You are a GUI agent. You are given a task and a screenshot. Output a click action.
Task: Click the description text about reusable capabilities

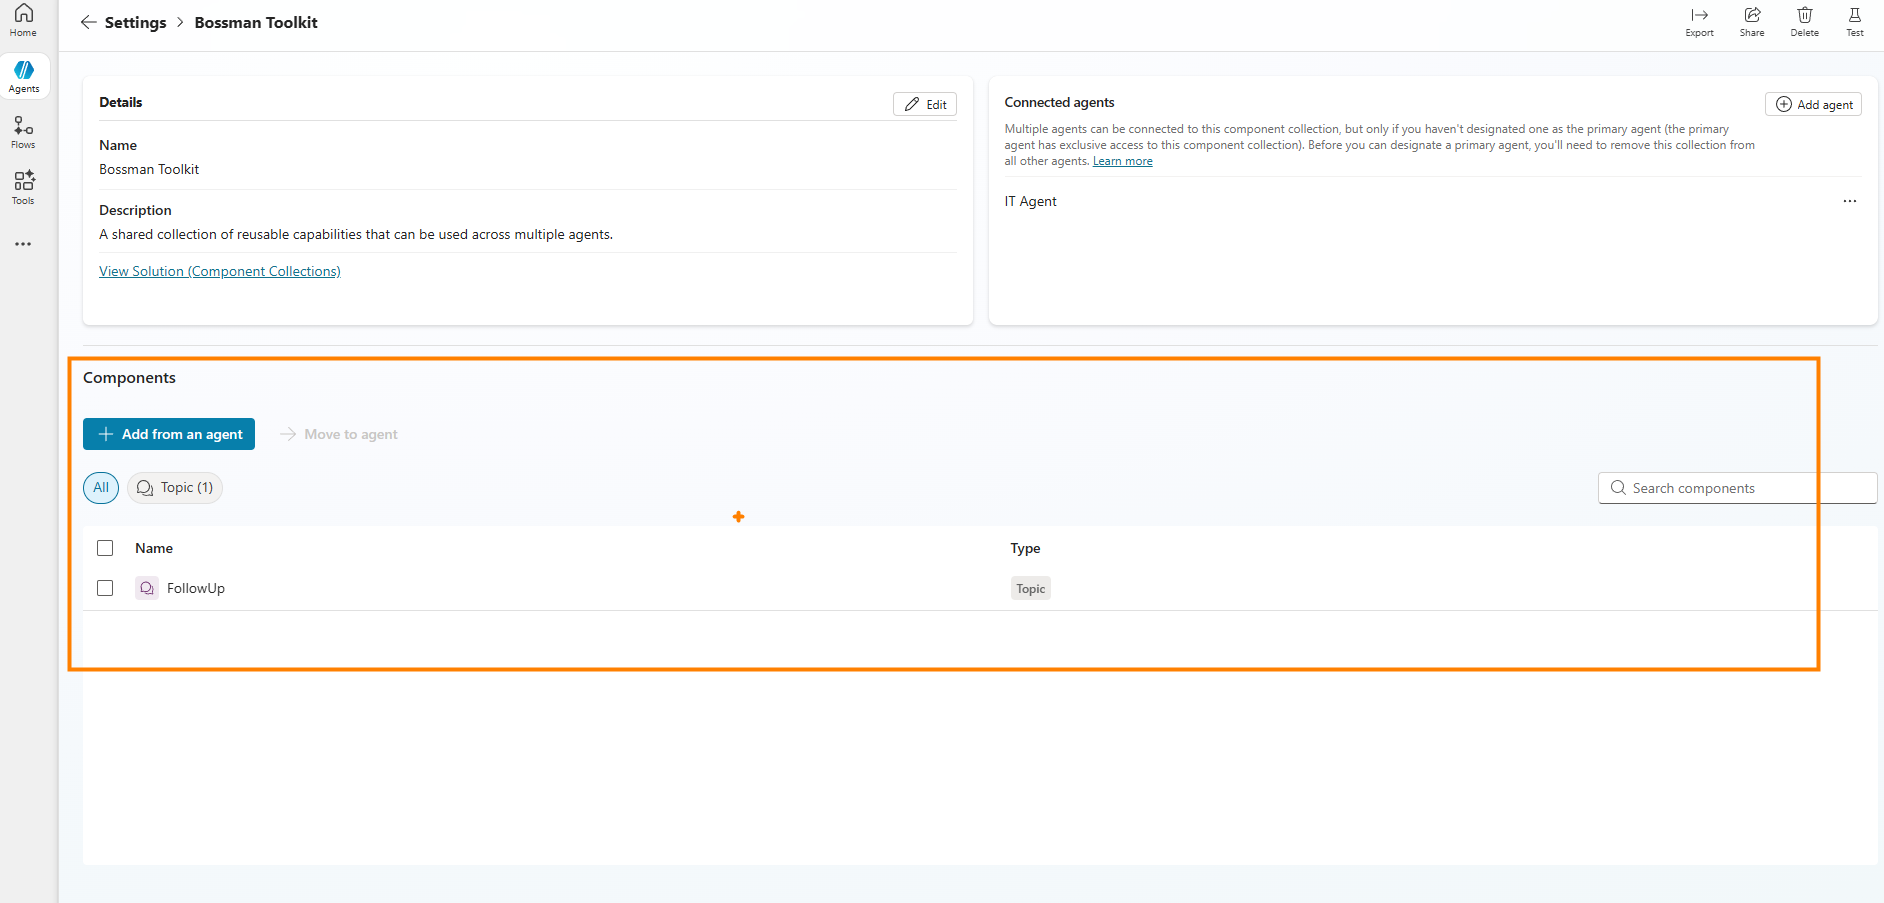[356, 234]
